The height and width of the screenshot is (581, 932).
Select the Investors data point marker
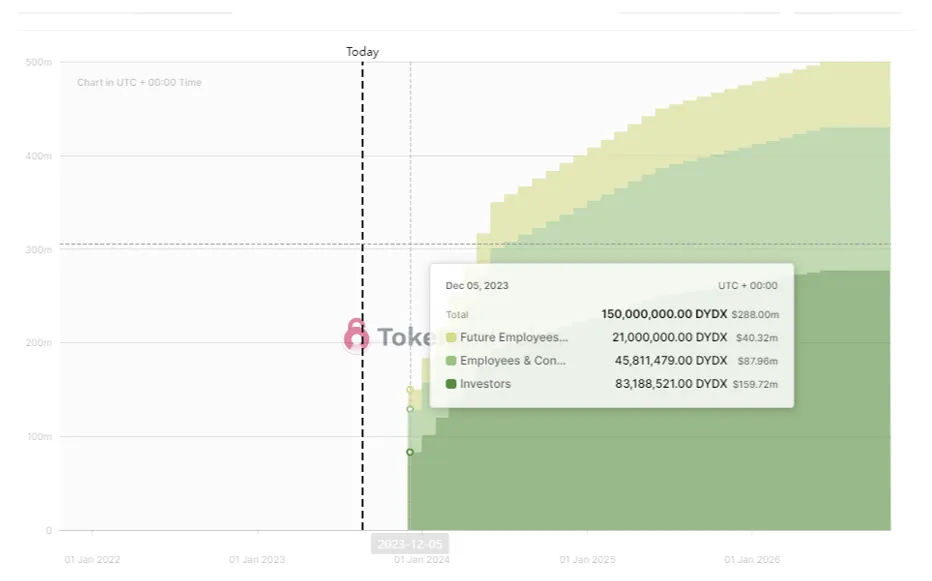click(410, 452)
